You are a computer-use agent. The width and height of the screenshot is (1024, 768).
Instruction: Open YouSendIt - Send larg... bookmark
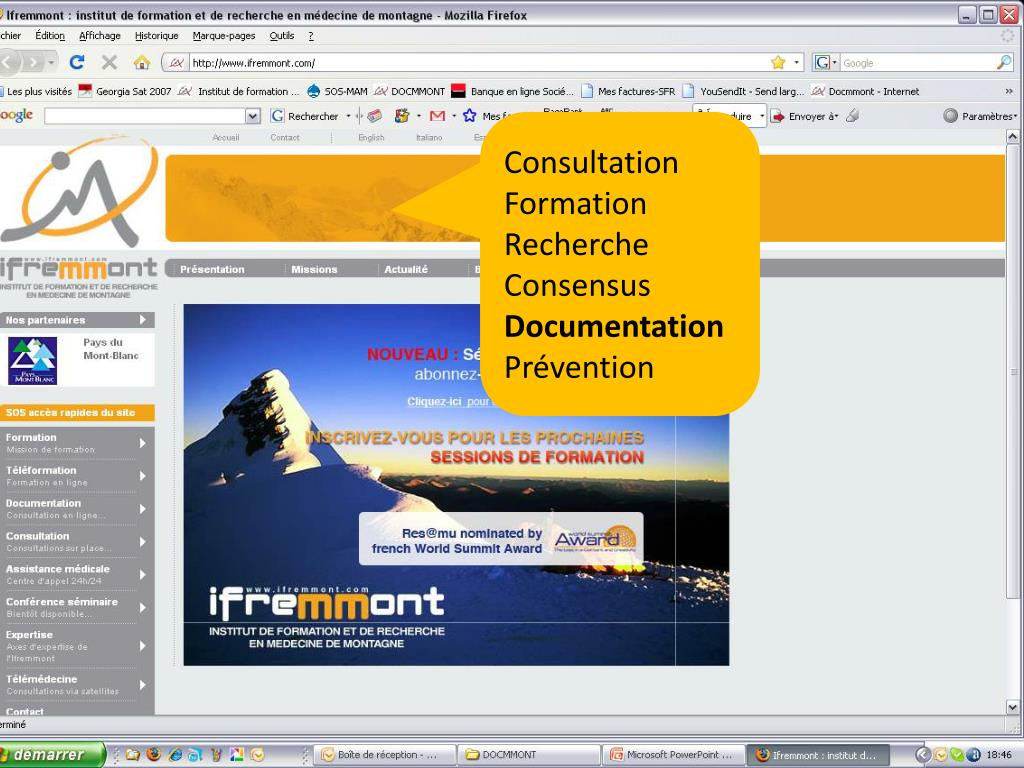point(743,91)
